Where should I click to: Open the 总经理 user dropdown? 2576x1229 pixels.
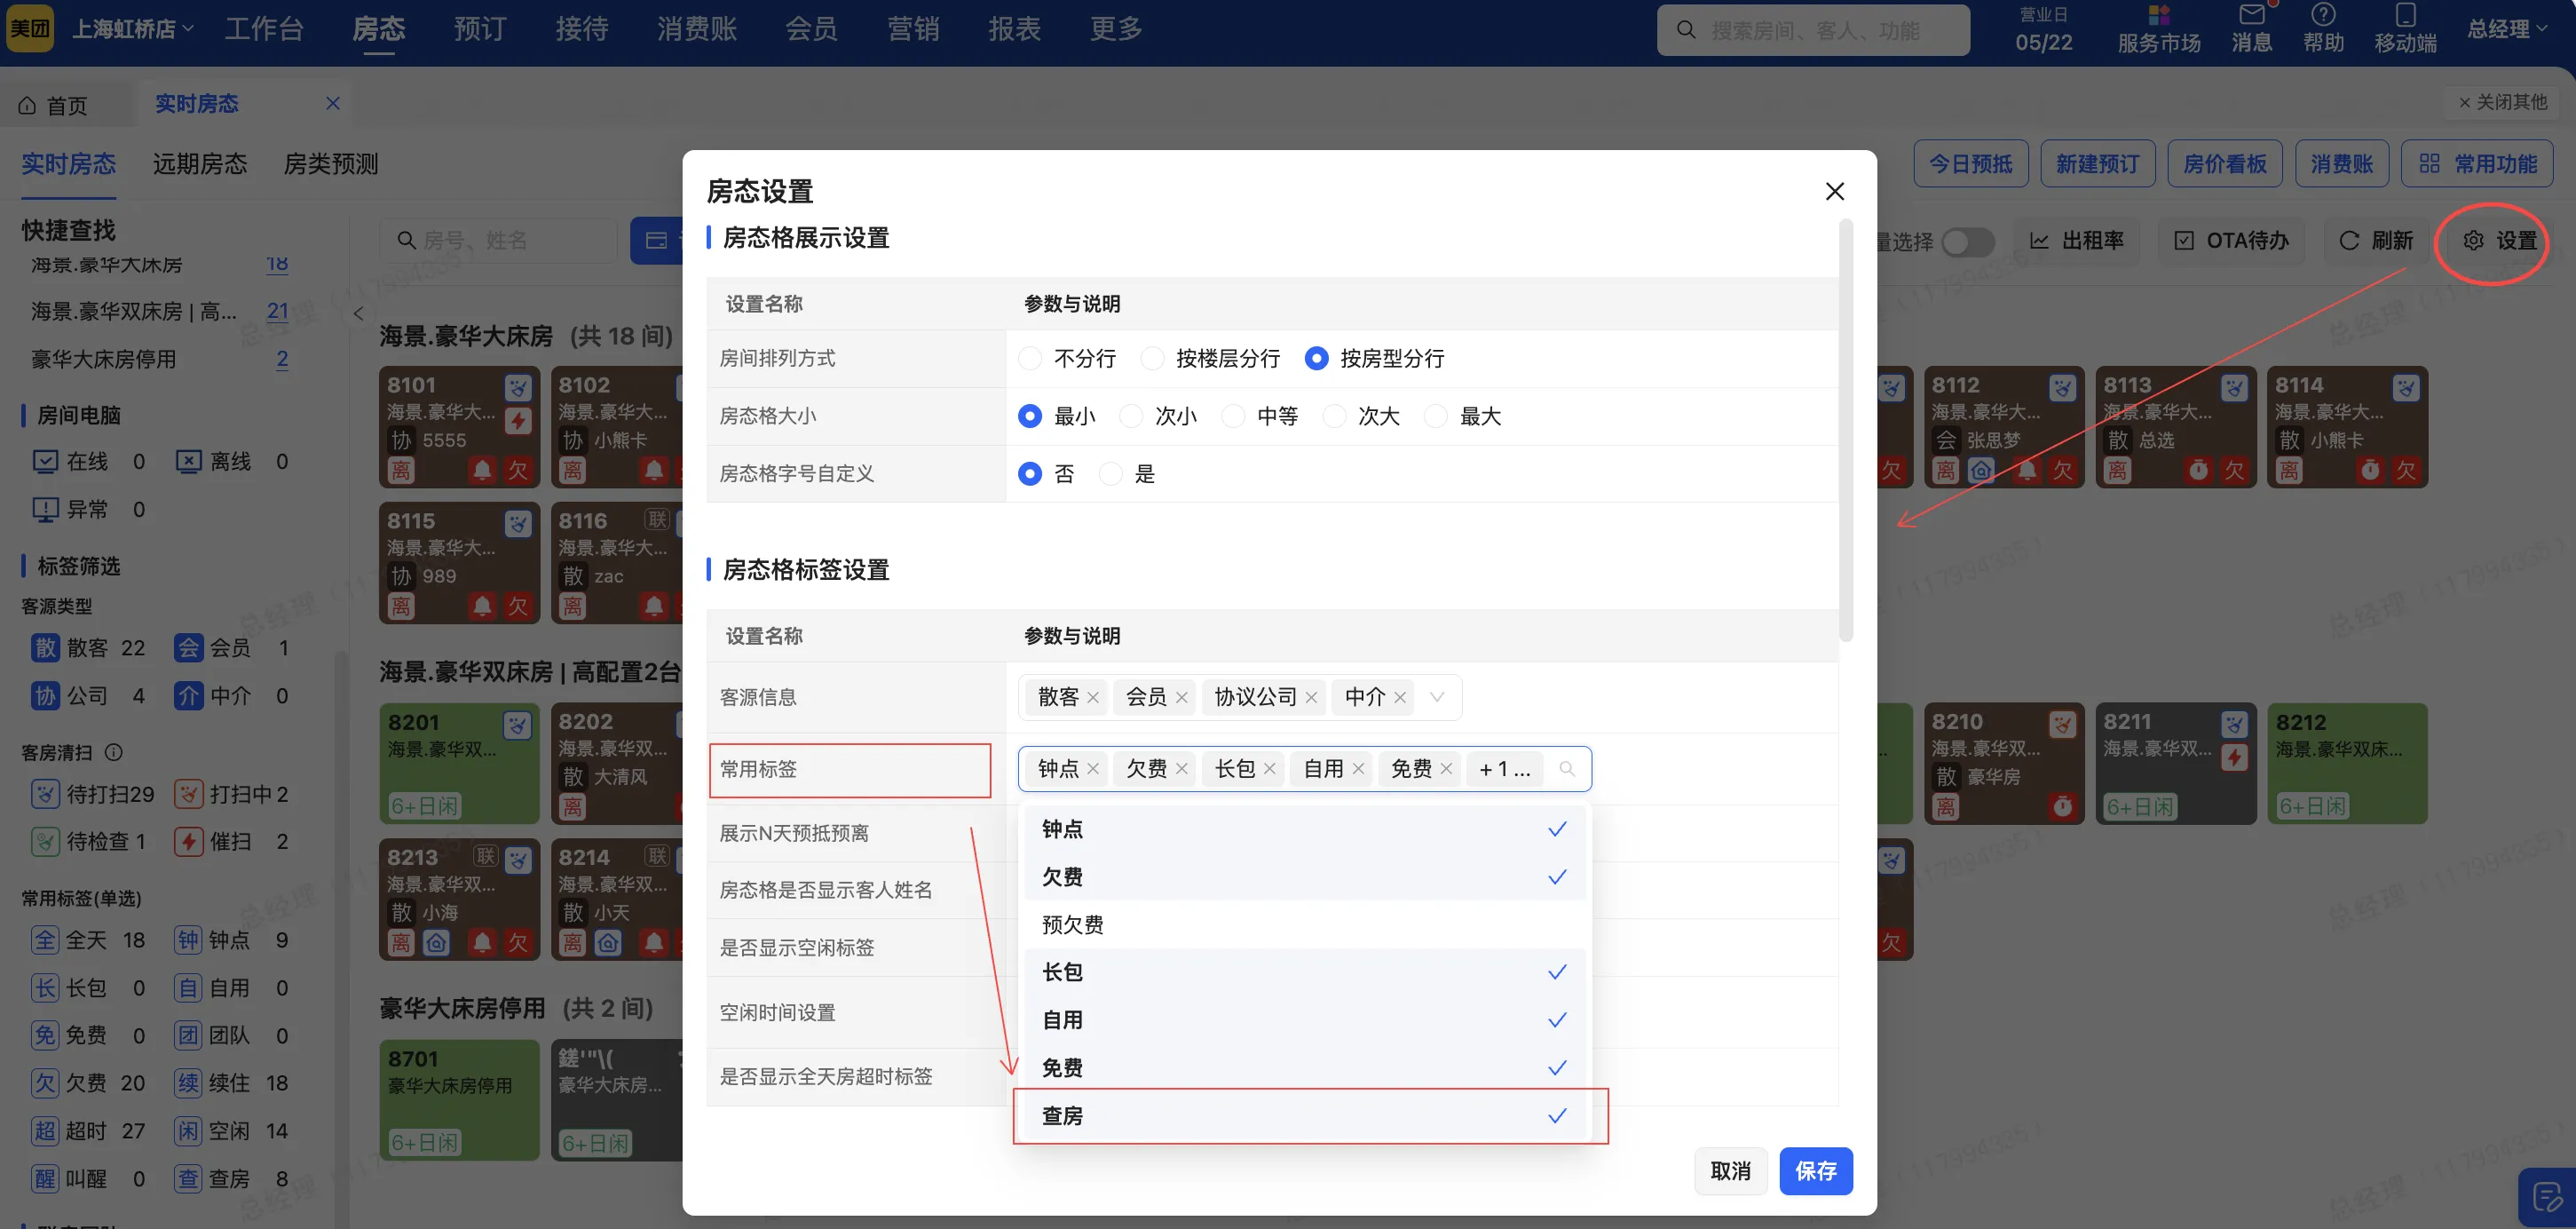point(2507,29)
